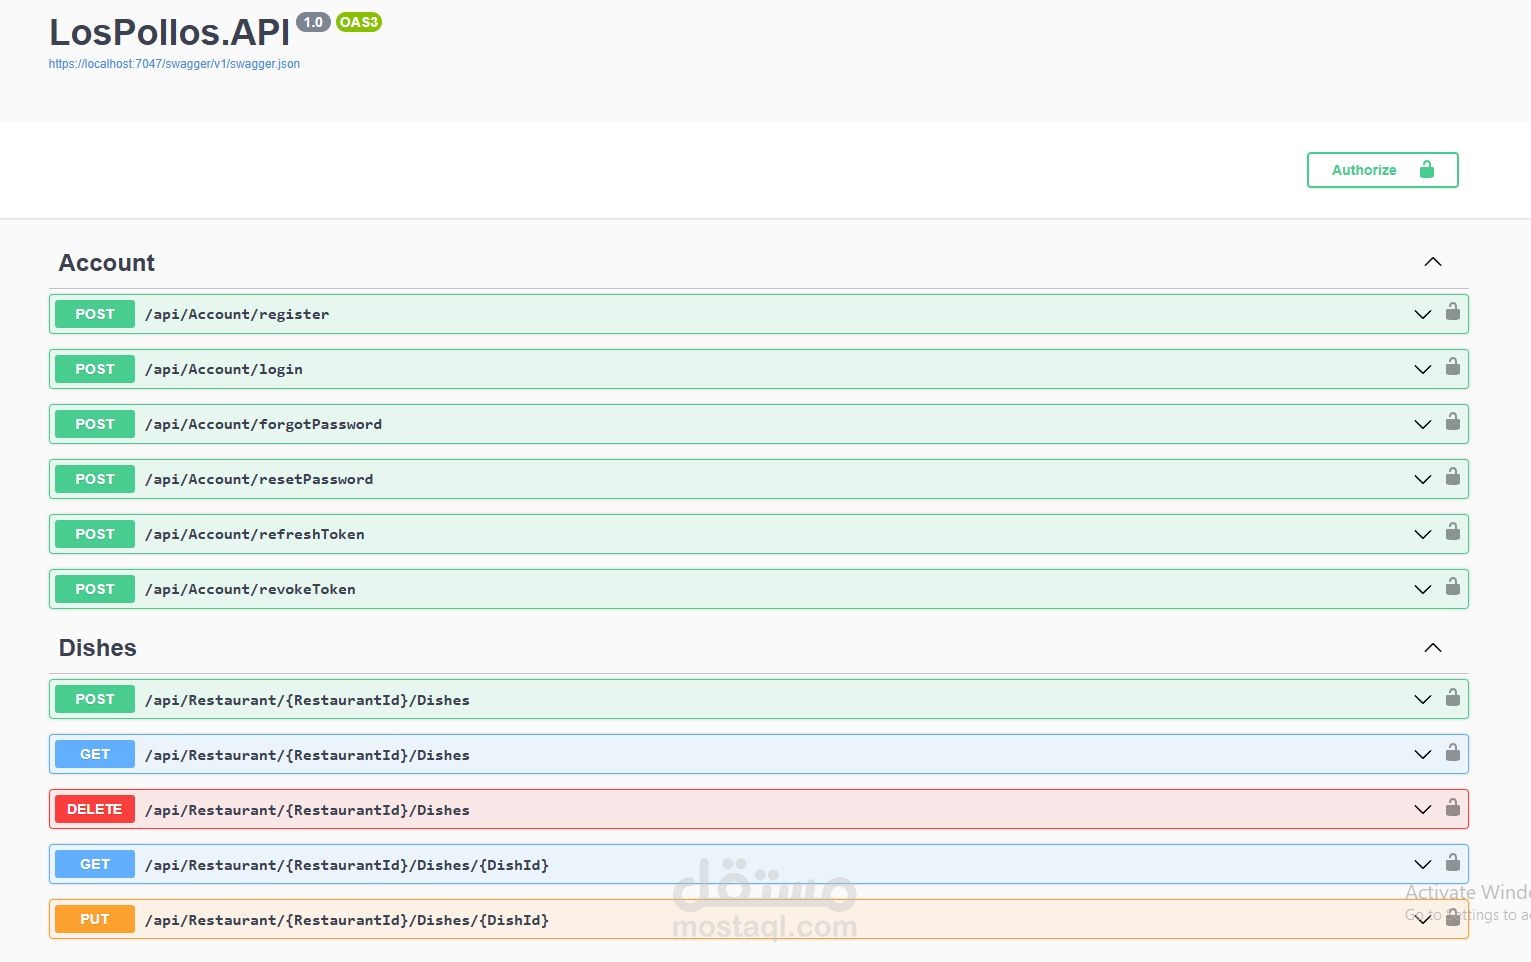
Task: Select the Dishes section header
Action: [97, 647]
